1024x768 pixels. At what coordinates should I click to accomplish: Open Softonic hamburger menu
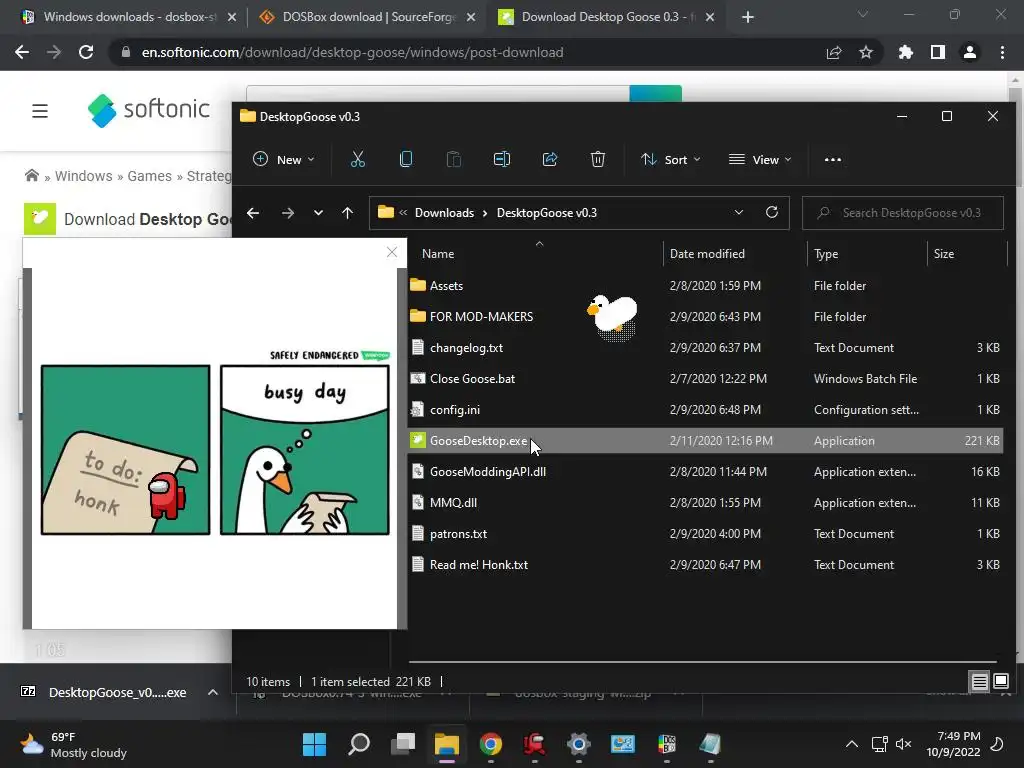(40, 110)
